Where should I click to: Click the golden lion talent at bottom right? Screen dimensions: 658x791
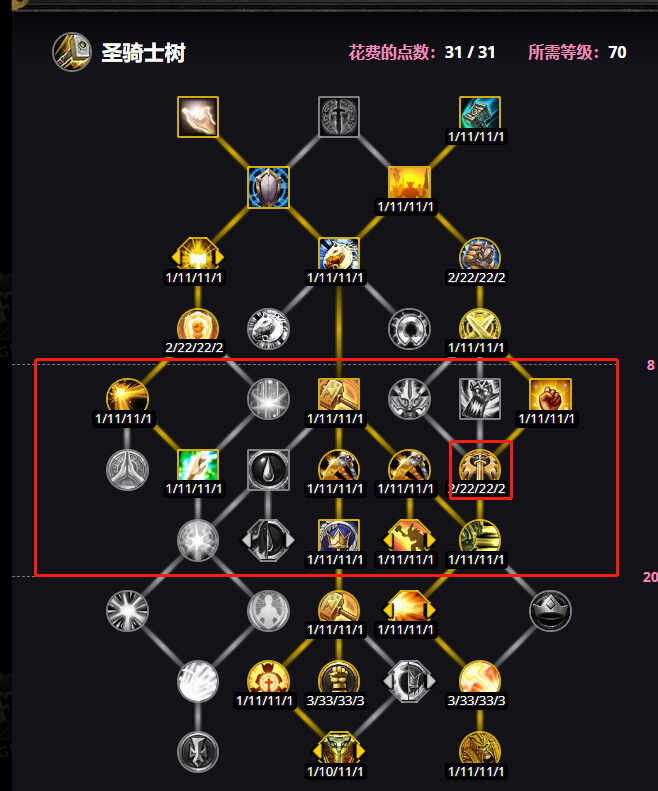pos(480,749)
